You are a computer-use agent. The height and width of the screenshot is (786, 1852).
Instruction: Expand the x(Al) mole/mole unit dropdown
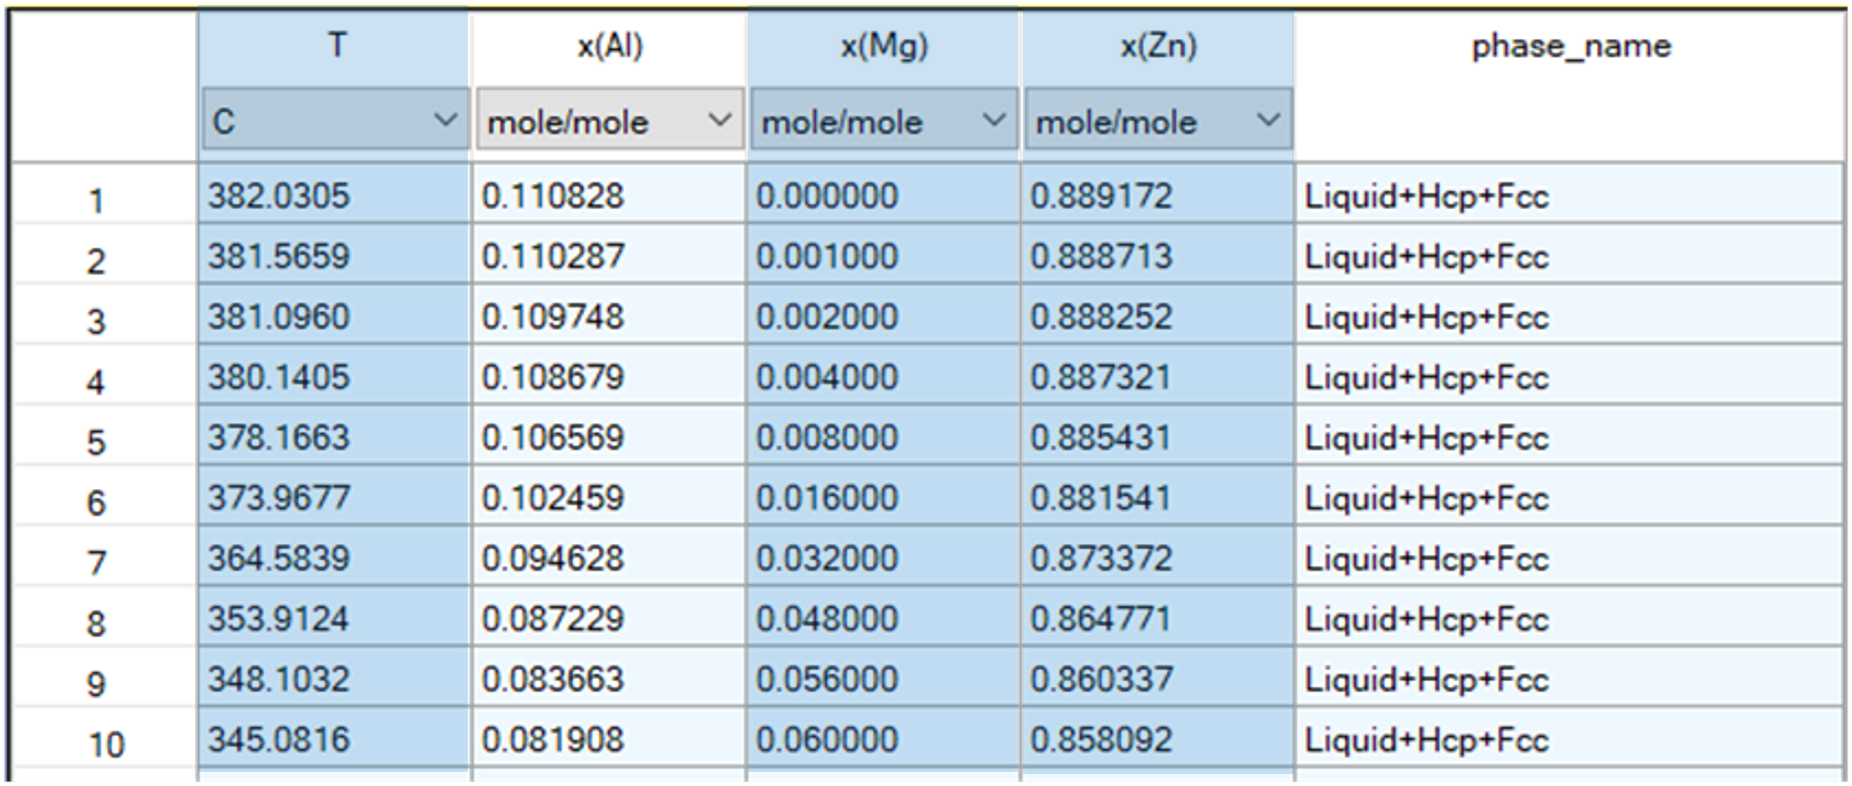click(609, 121)
